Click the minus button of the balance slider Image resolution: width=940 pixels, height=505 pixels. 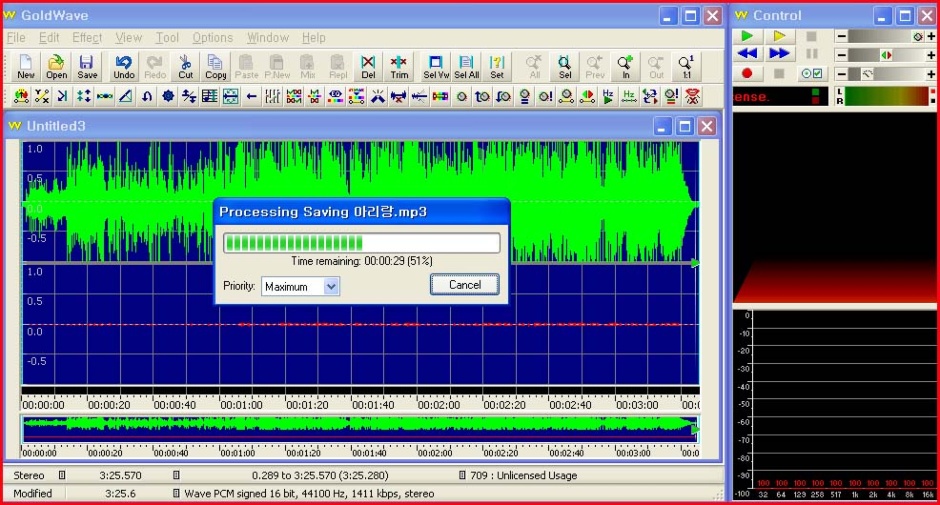tap(842, 55)
